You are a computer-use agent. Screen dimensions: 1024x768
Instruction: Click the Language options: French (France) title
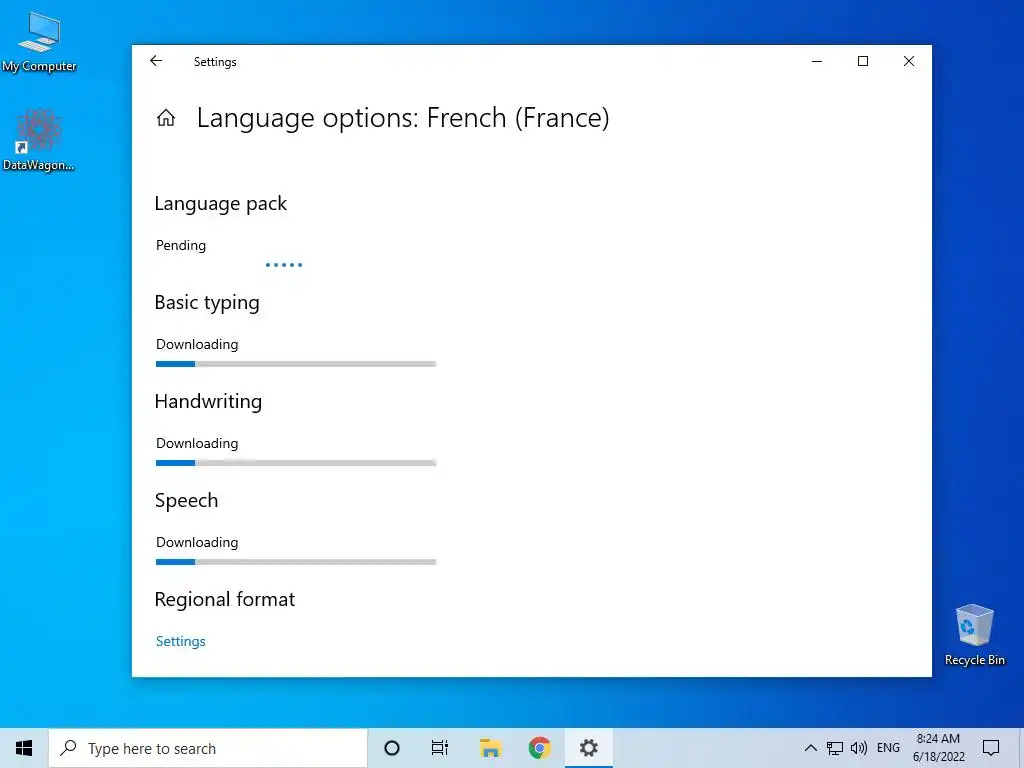pyautogui.click(x=403, y=118)
